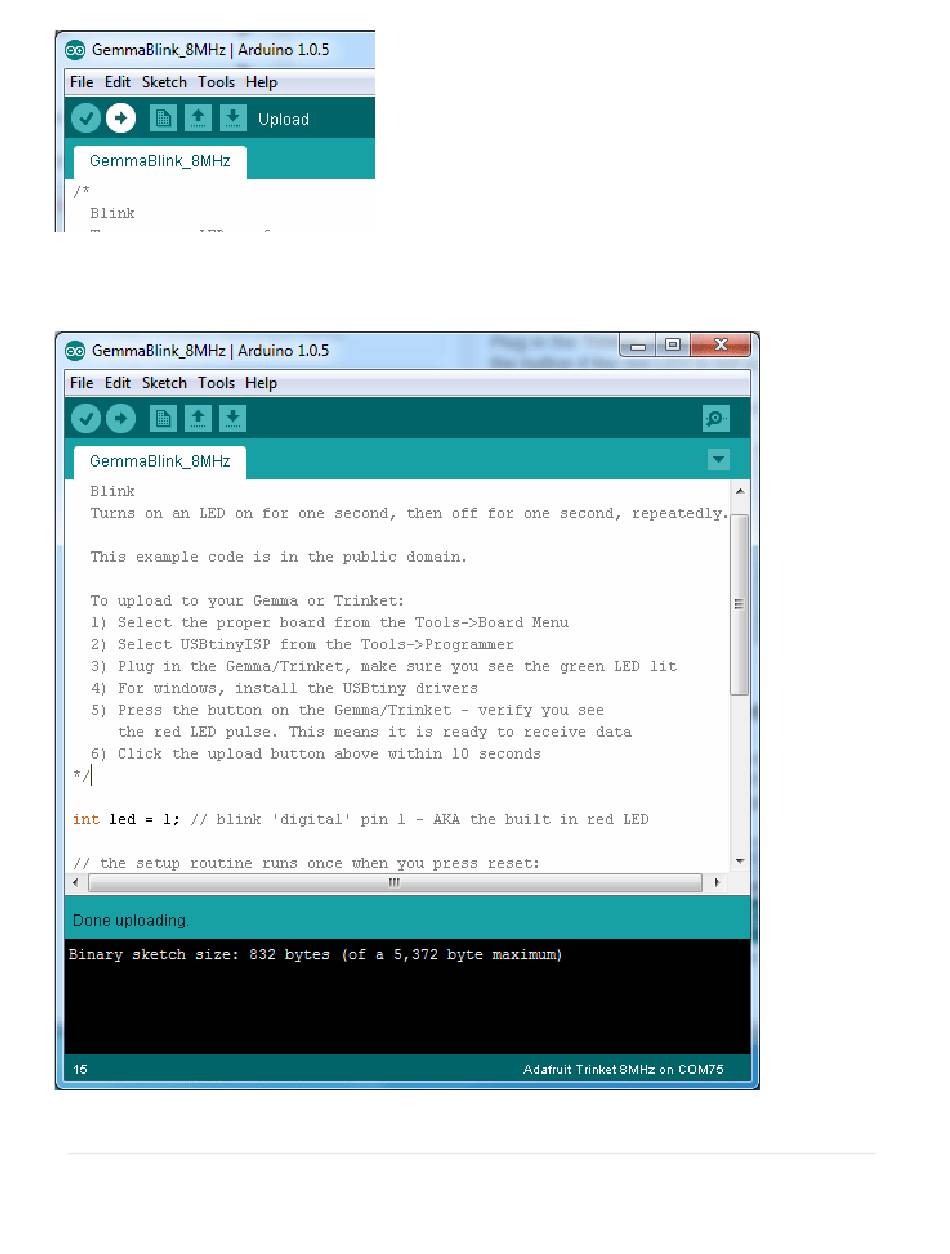
Task: Click 'the red LED pulse' comment line
Action: pyautogui.click(x=375, y=732)
